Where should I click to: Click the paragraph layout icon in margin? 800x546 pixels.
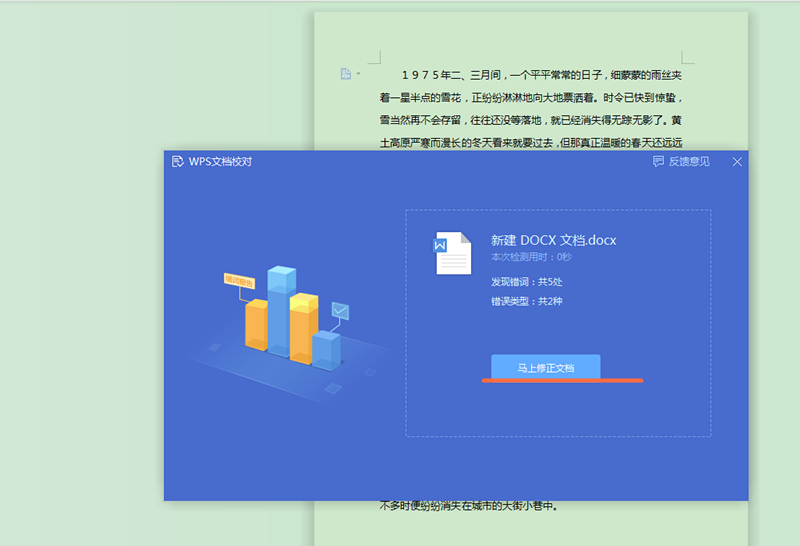click(x=345, y=73)
